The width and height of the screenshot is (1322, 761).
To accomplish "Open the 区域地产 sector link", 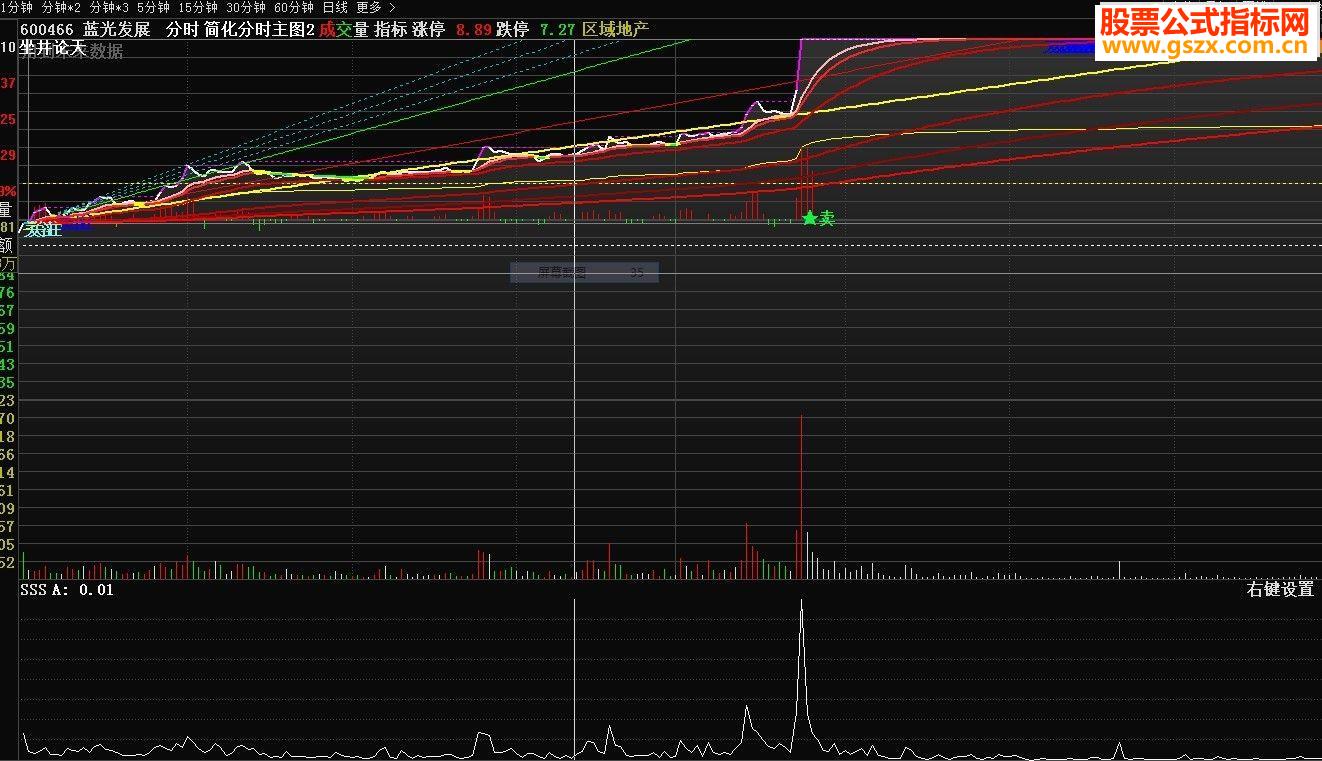I will (x=616, y=30).
